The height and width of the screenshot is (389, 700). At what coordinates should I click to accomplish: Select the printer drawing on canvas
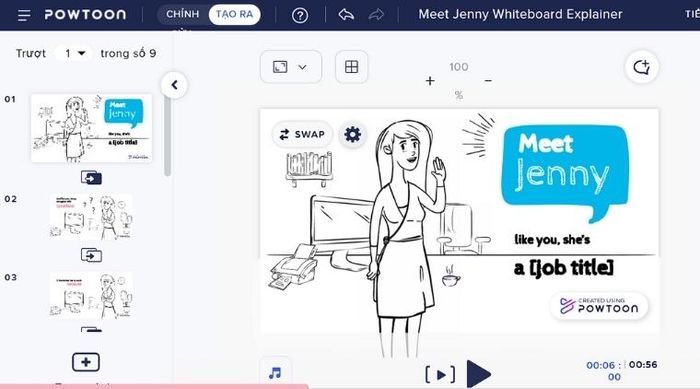pyautogui.click(x=294, y=267)
